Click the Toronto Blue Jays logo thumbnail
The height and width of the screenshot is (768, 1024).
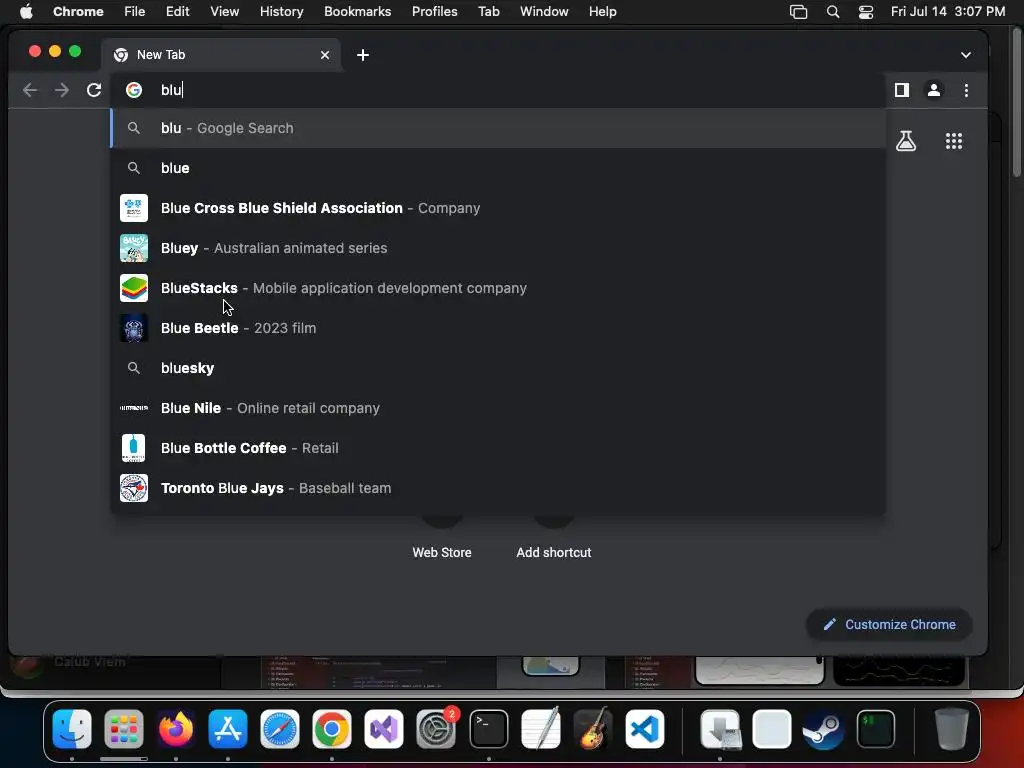click(134, 488)
